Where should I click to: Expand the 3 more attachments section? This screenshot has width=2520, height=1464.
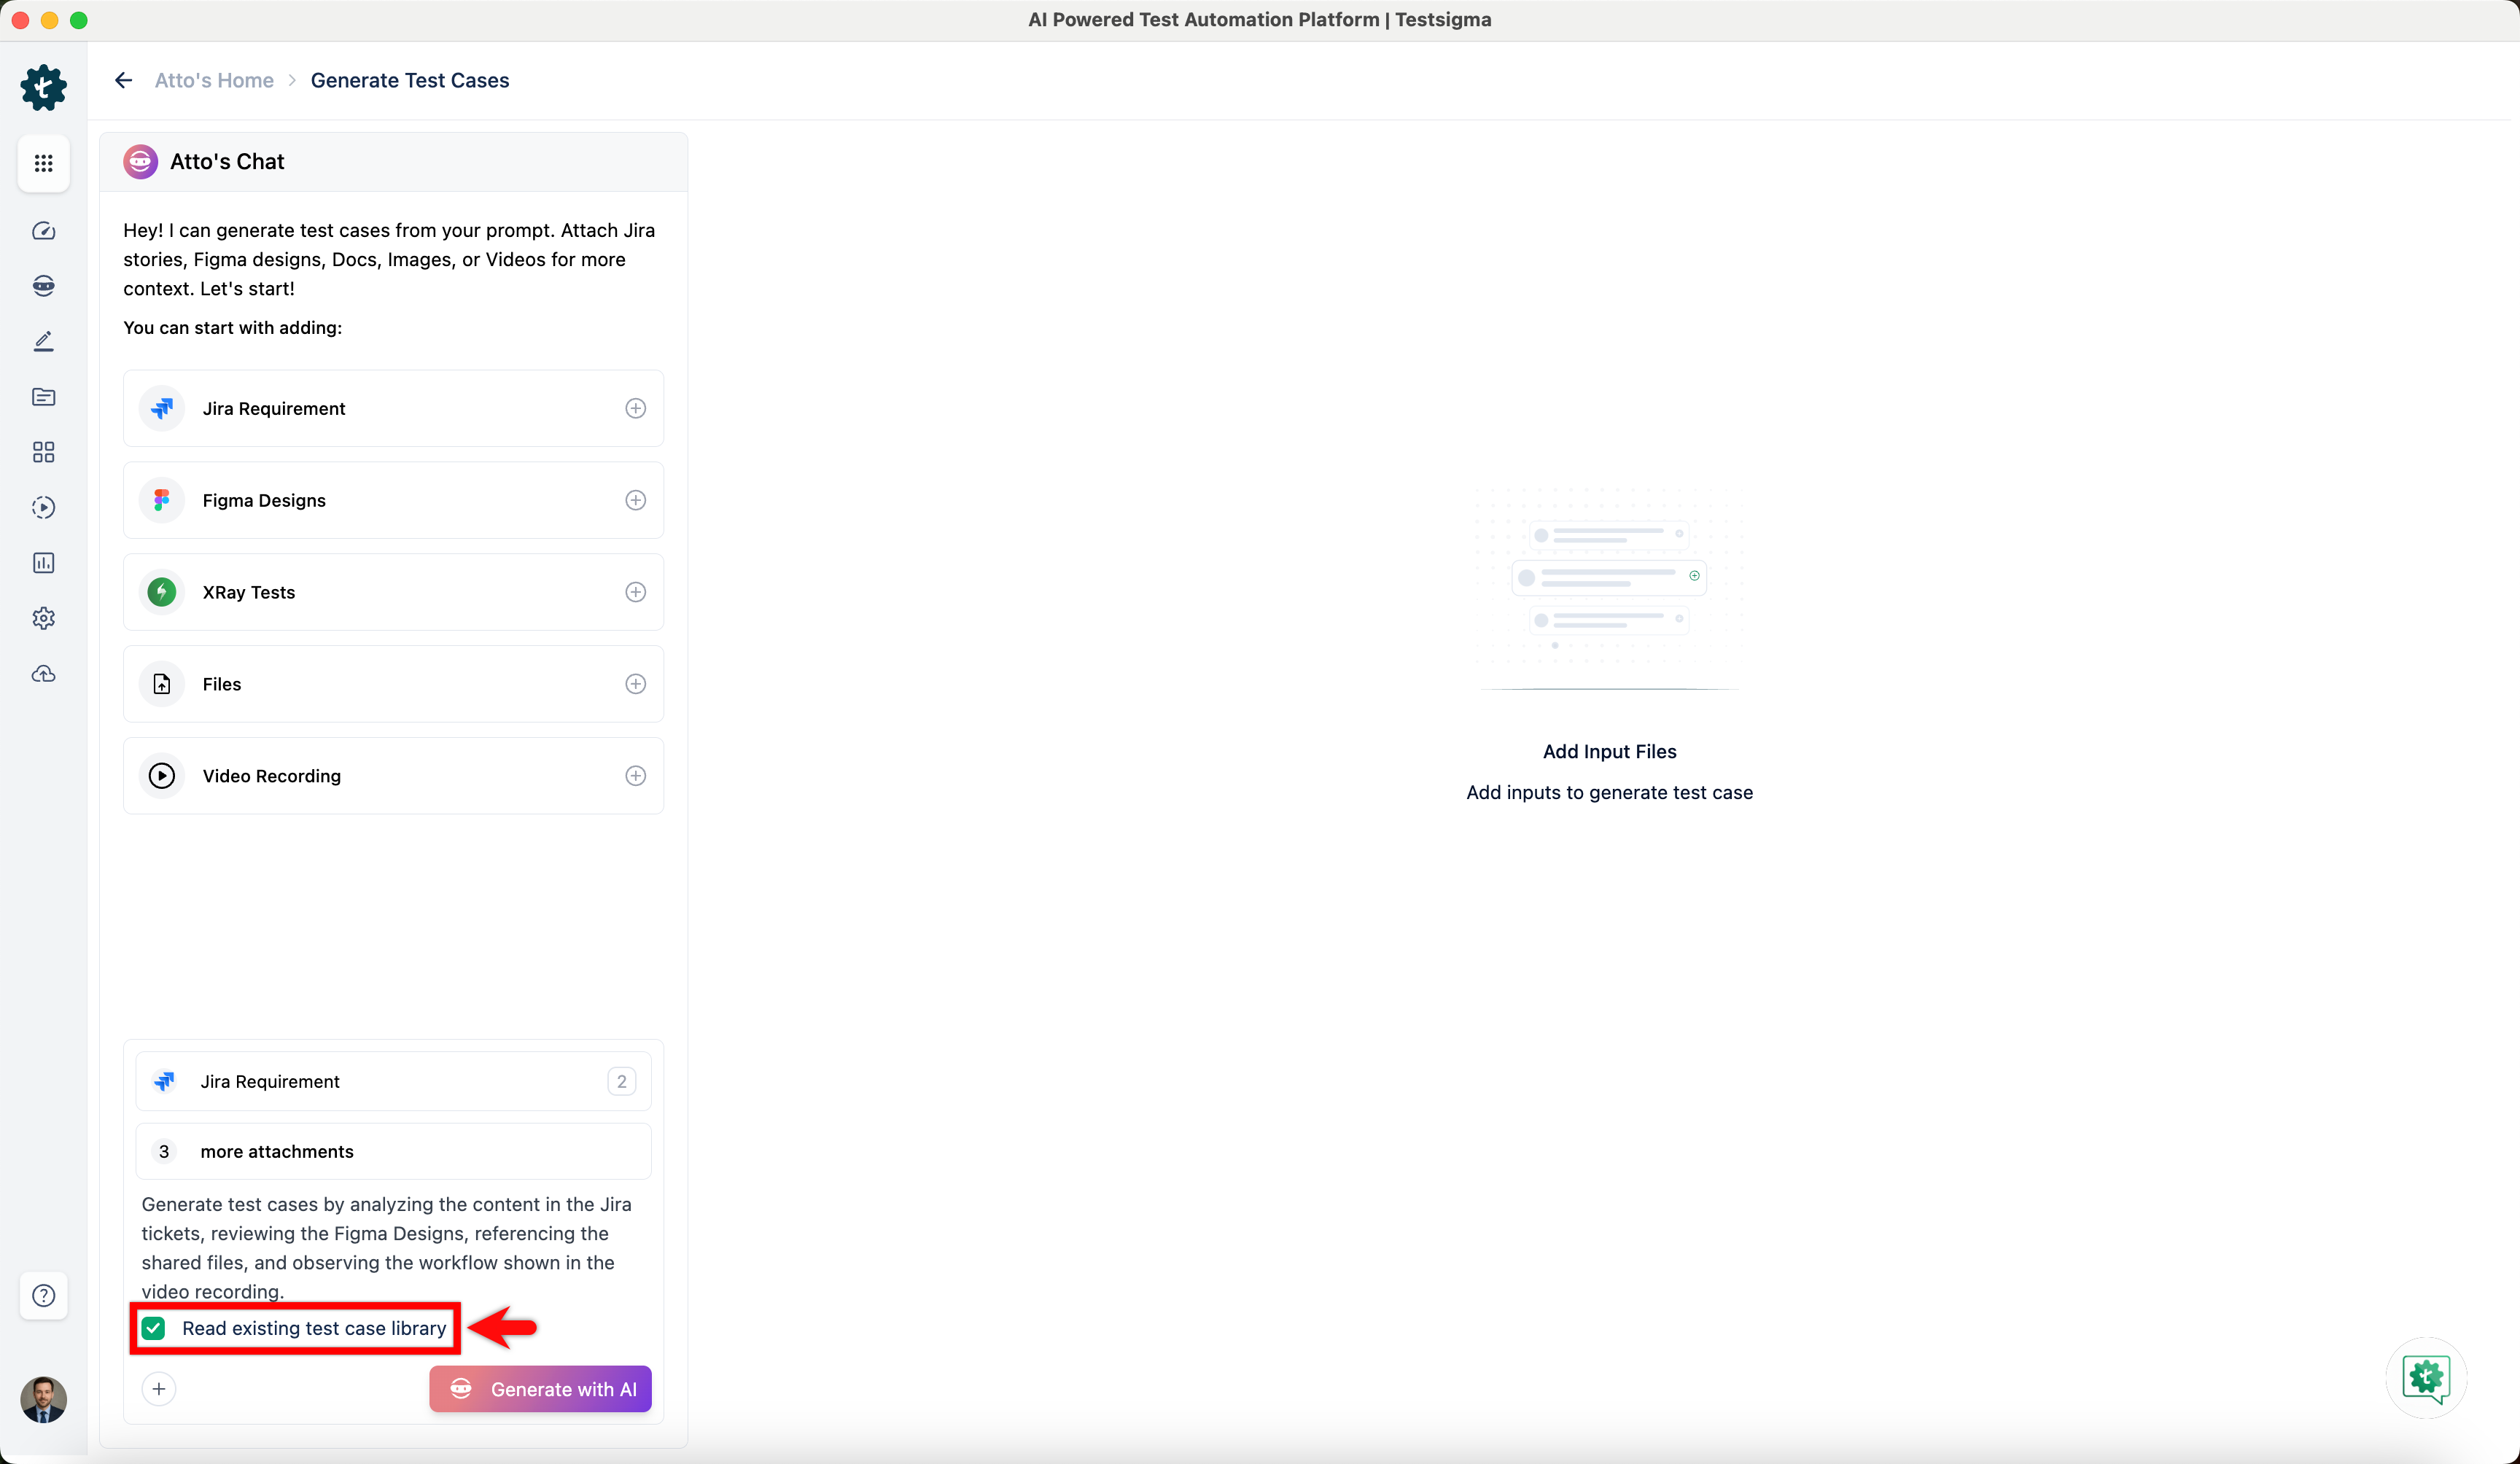pyautogui.click(x=393, y=1151)
